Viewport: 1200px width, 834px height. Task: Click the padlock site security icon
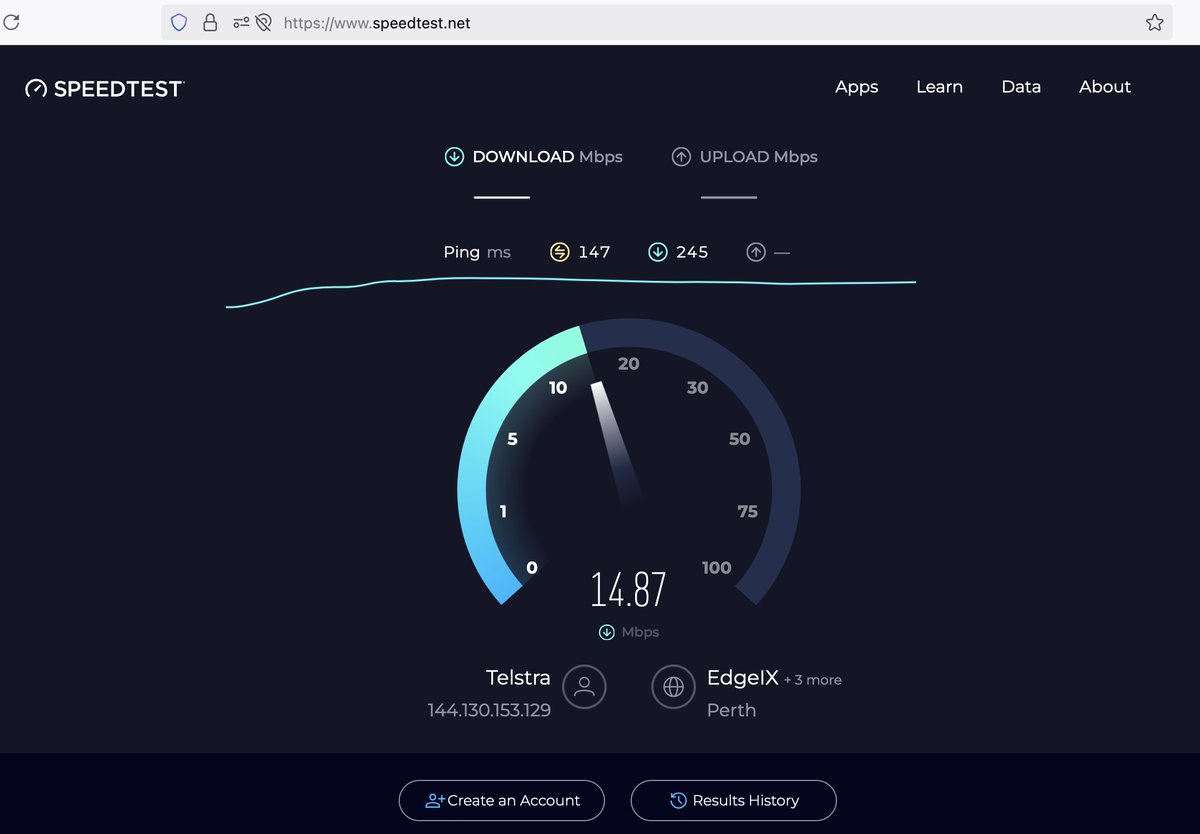[210, 22]
